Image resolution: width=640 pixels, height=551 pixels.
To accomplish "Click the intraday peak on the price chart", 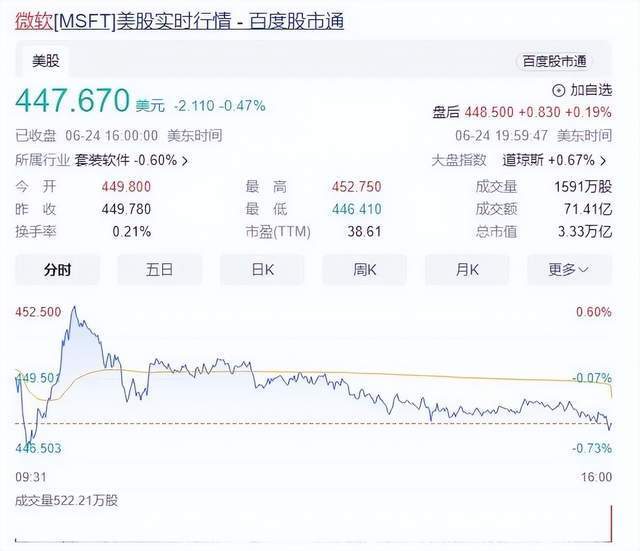I will (74, 308).
